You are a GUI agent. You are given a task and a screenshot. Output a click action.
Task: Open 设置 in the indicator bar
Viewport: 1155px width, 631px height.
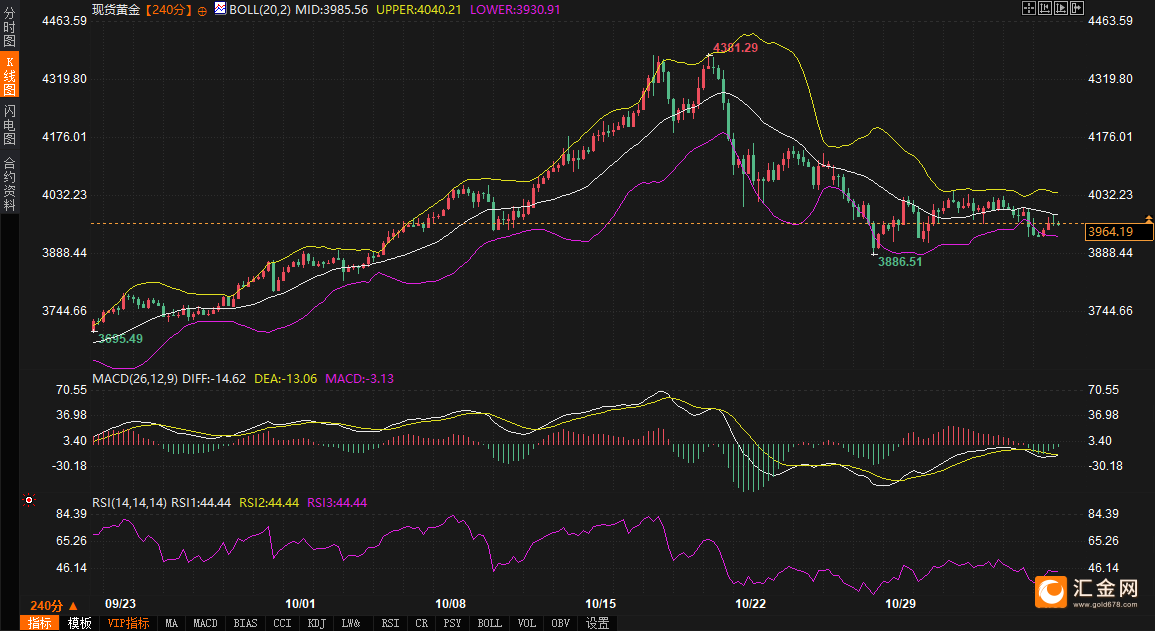pyautogui.click(x=597, y=623)
